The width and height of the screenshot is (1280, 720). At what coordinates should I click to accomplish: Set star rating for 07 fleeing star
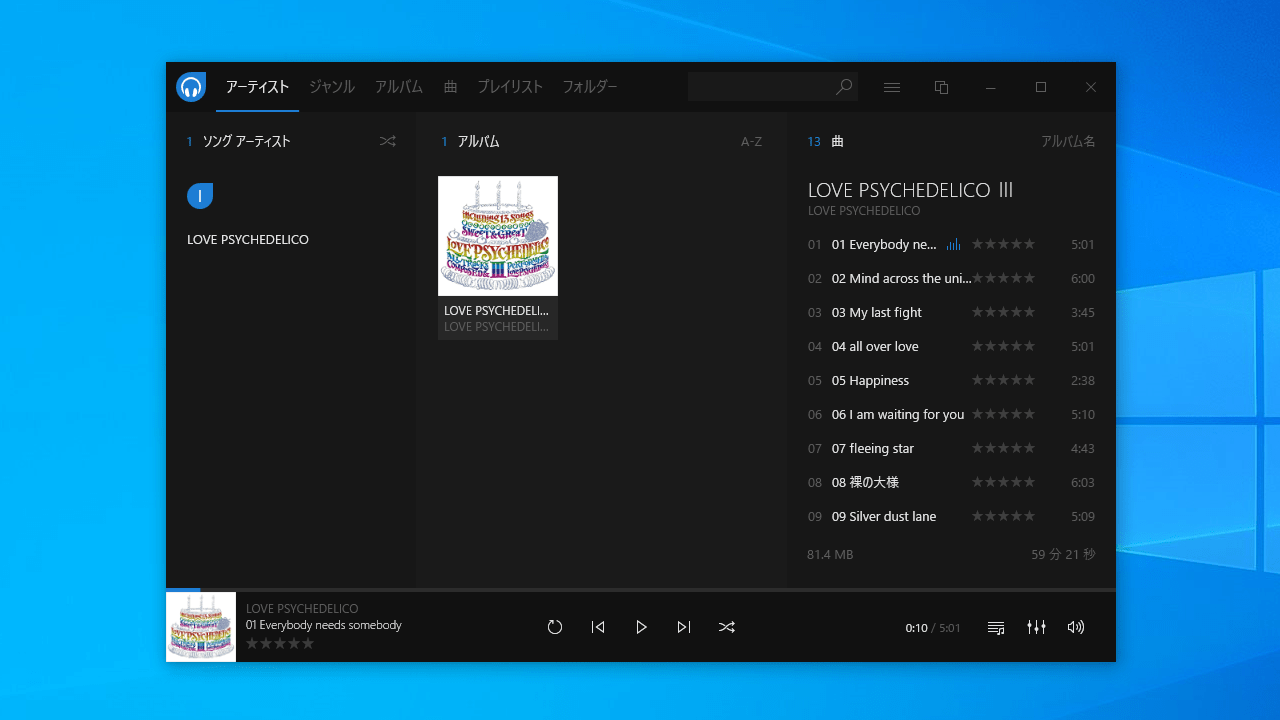pyautogui.click(x=1004, y=448)
